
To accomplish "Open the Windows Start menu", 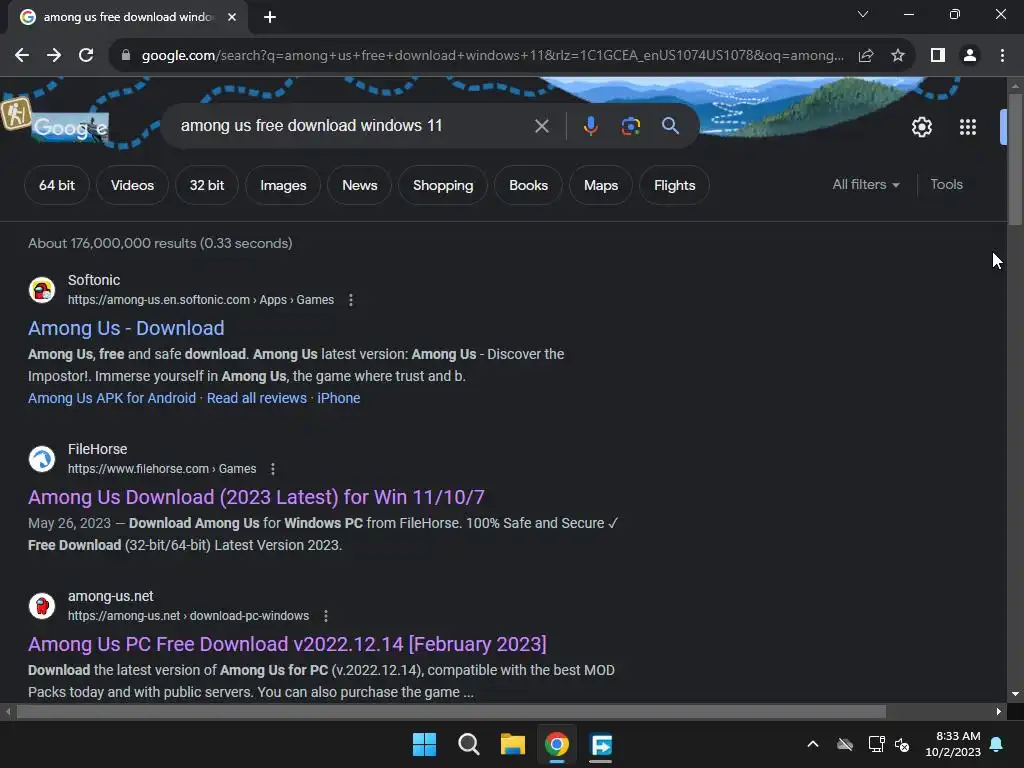I will point(424,744).
